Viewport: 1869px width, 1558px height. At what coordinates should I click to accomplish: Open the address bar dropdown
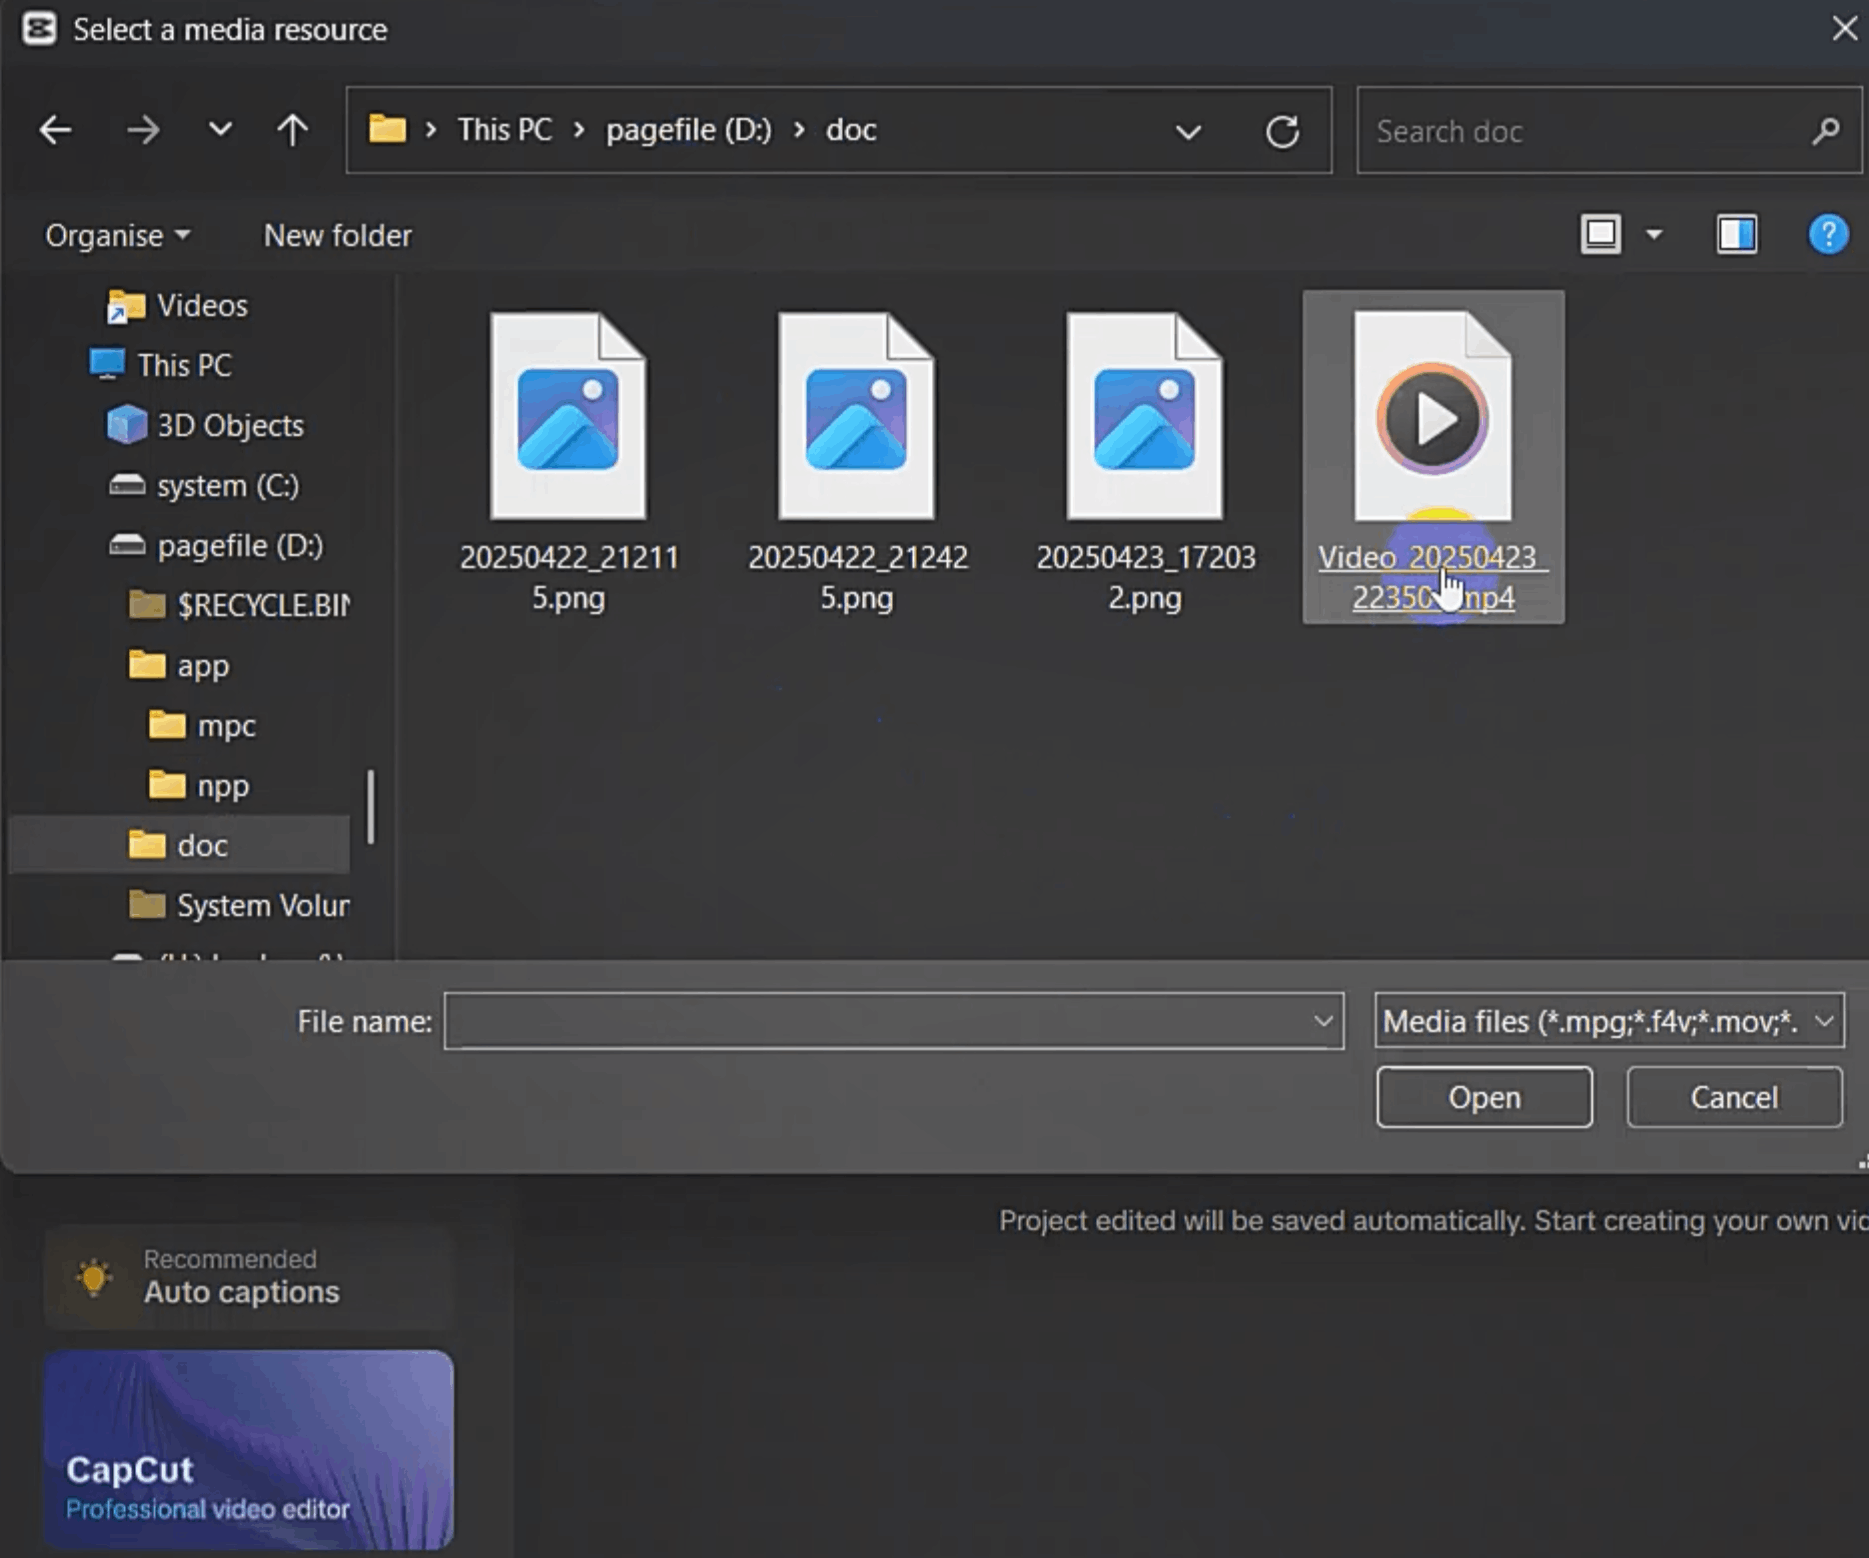point(1188,131)
